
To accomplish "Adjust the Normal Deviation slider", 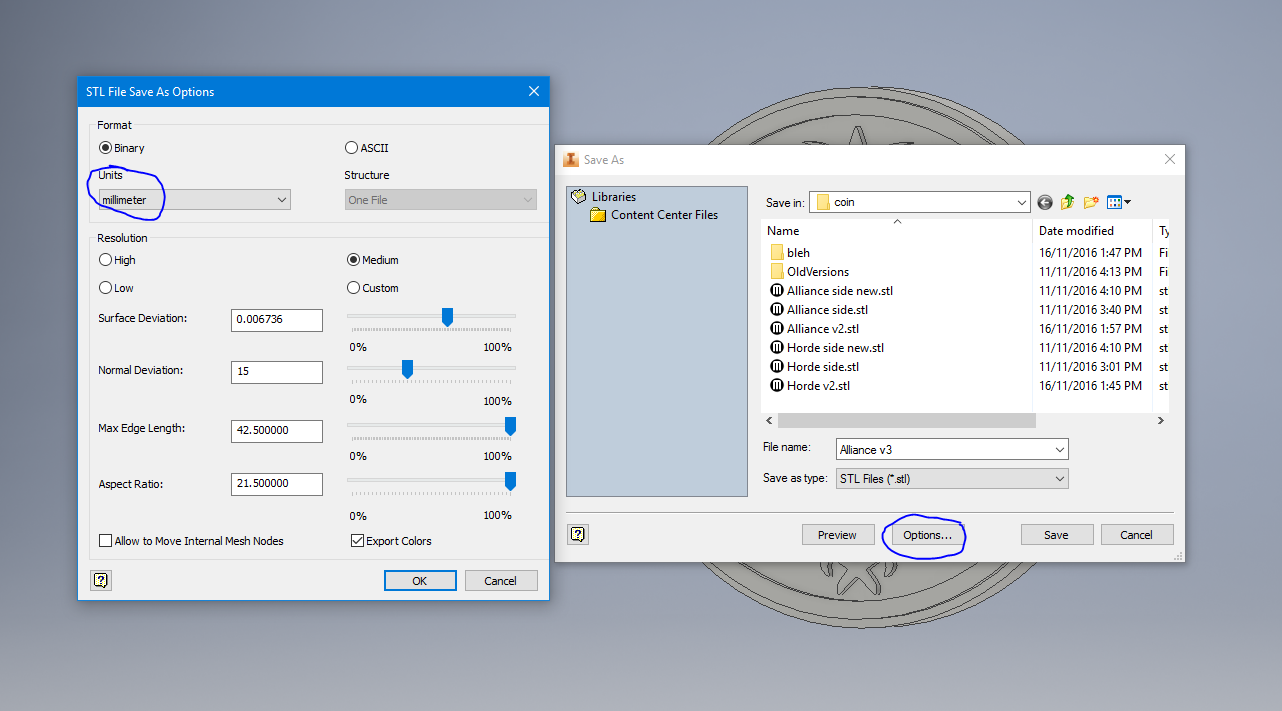I will pyautogui.click(x=407, y=368).
